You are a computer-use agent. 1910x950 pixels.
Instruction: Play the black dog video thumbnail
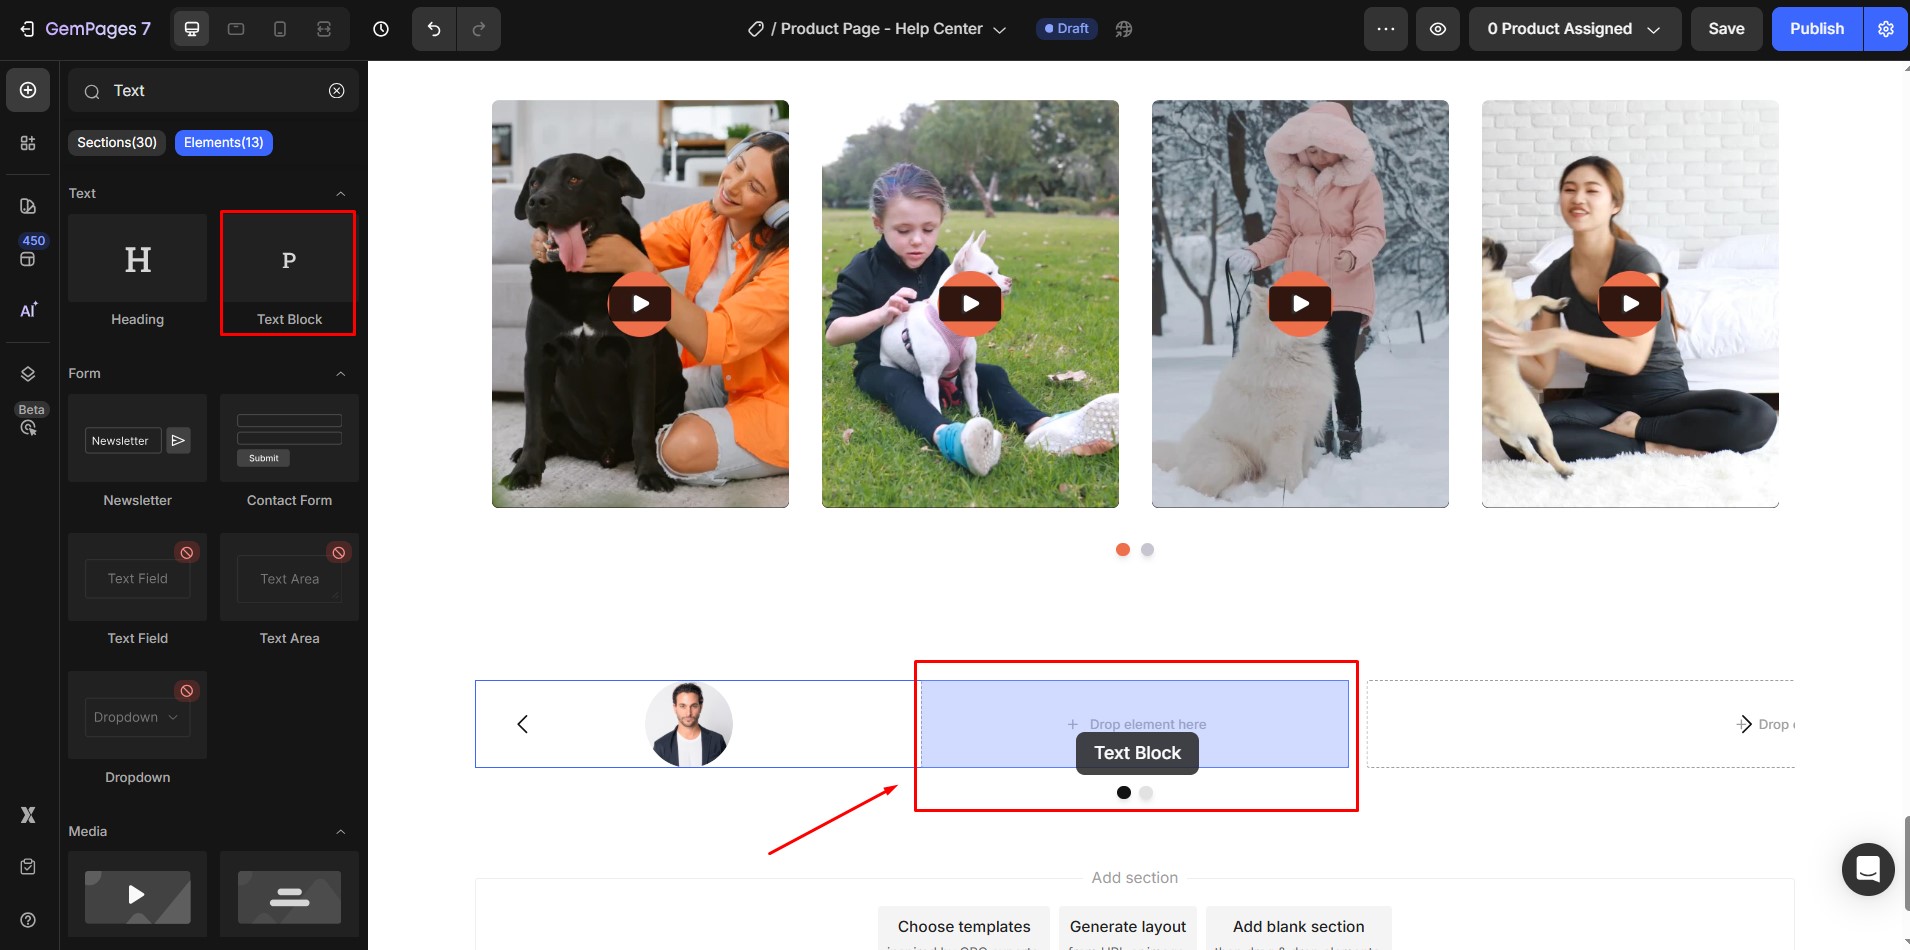click(640, 304)
